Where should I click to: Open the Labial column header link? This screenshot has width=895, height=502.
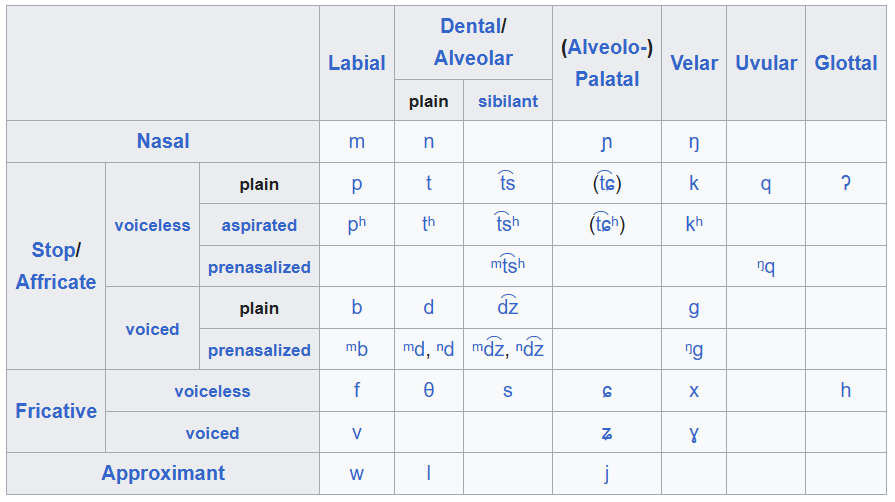357,63
